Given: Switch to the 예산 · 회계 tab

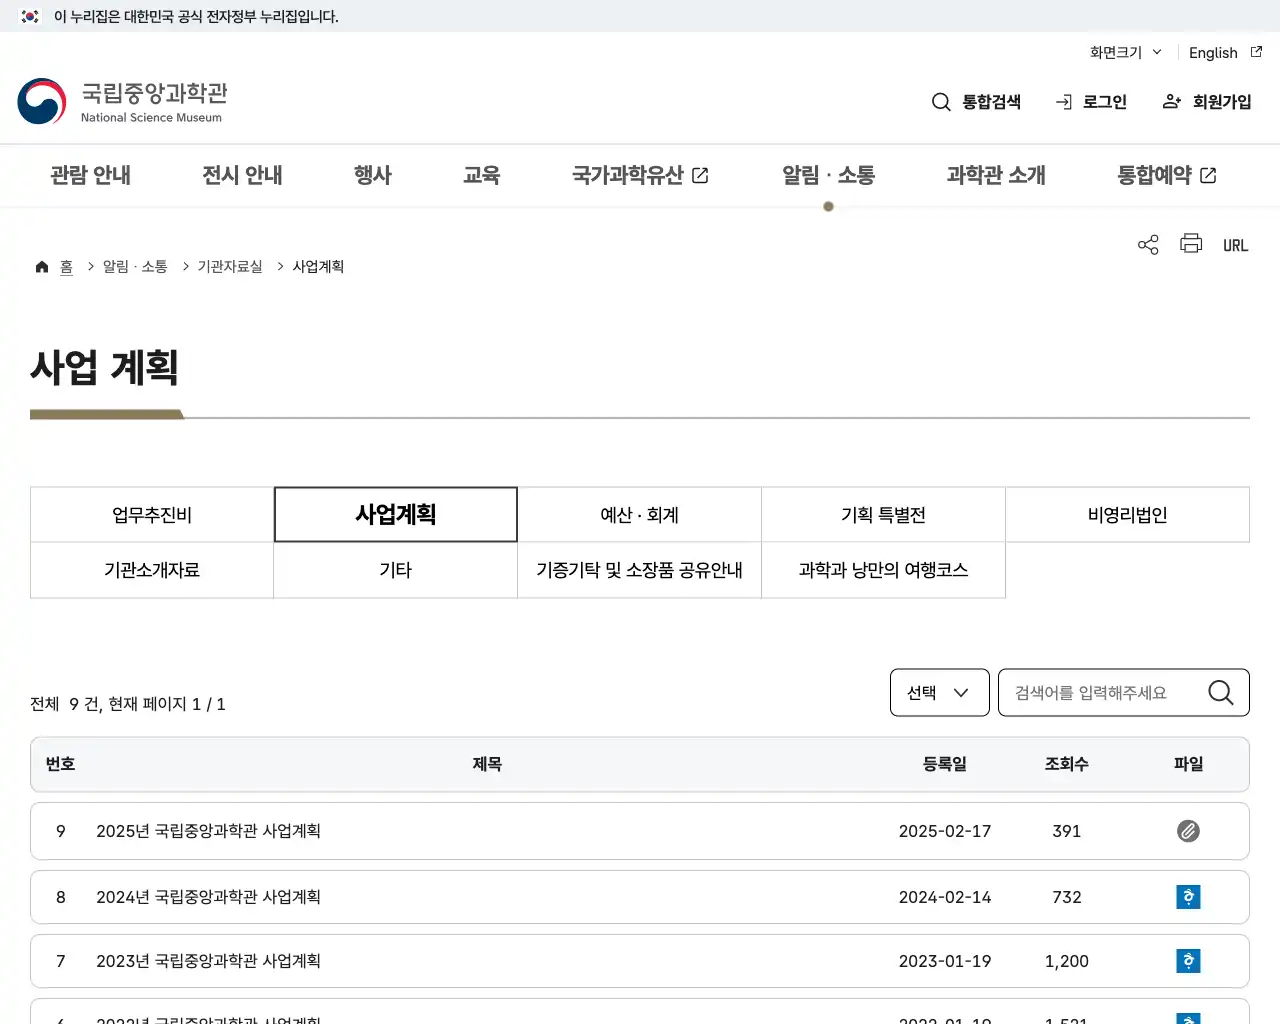Looking at the screenshot, I should click(x=639, y=514).
